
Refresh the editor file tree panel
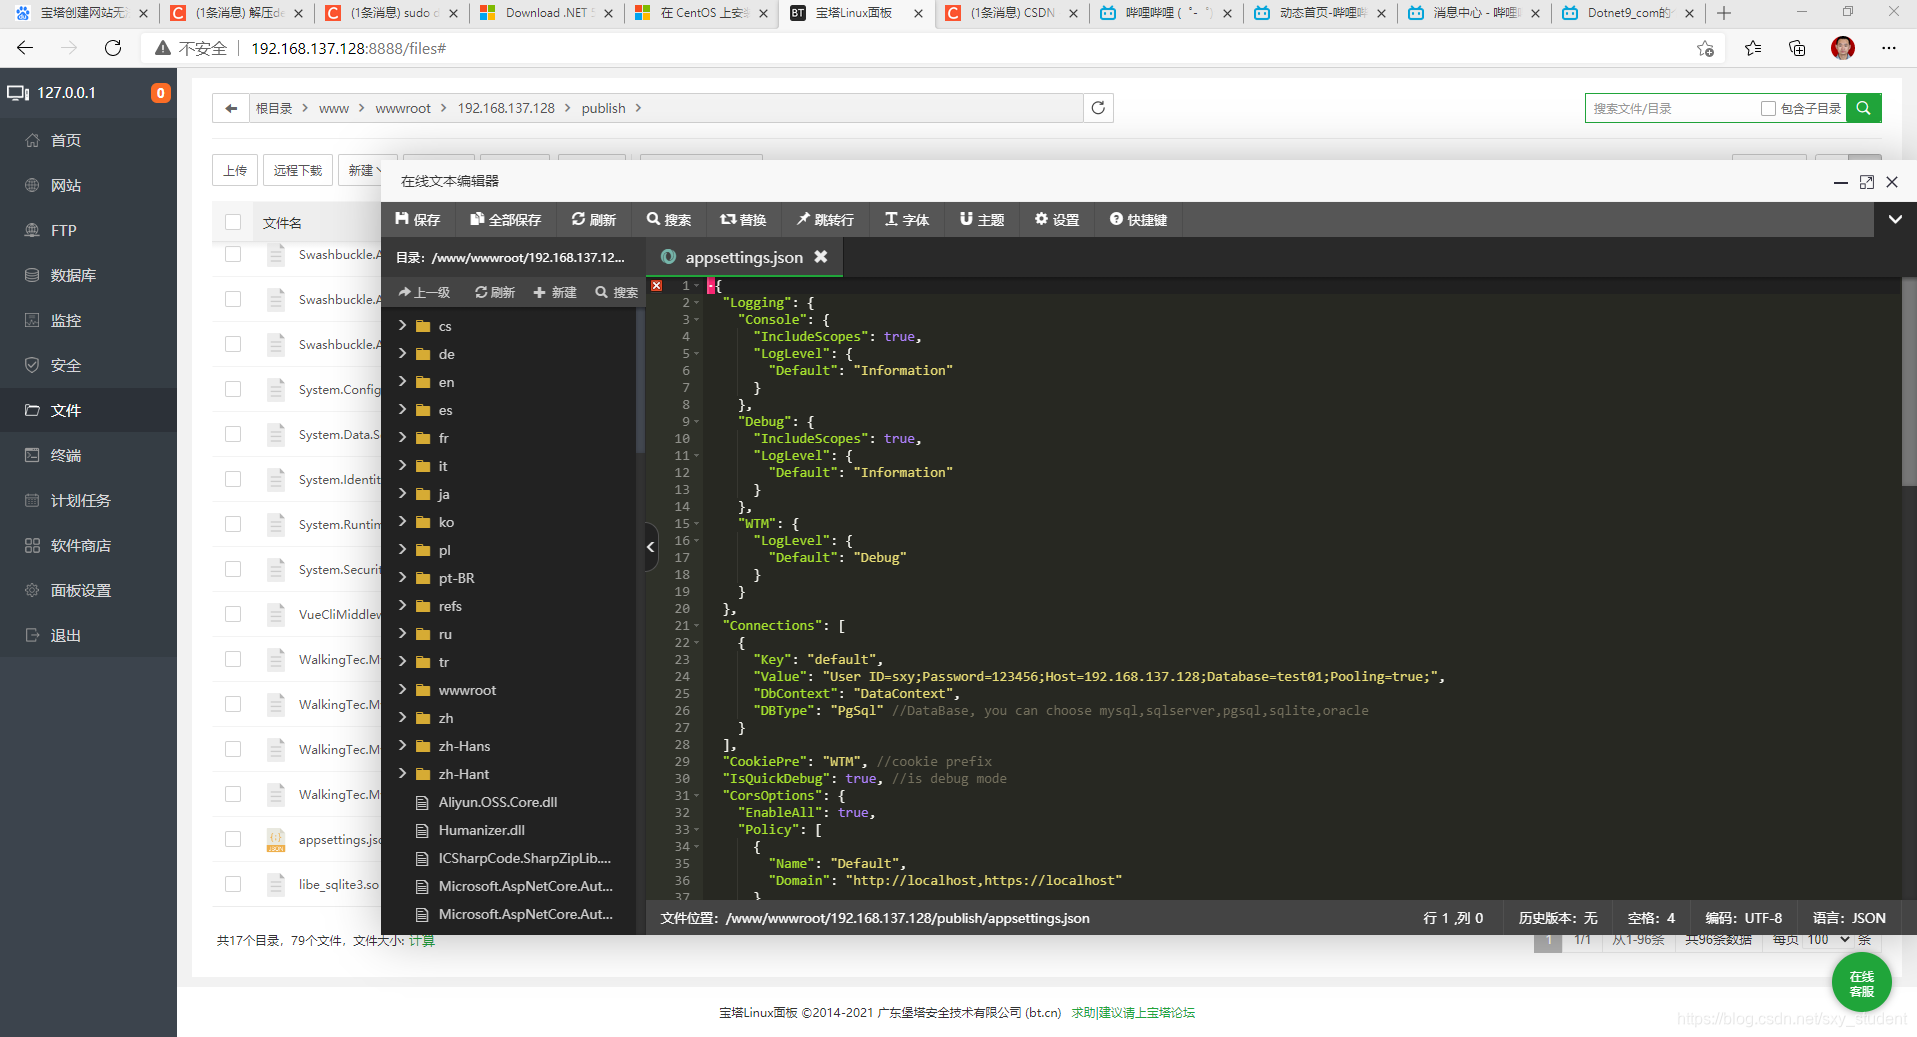pyautogui.click(x=495, y=292)
